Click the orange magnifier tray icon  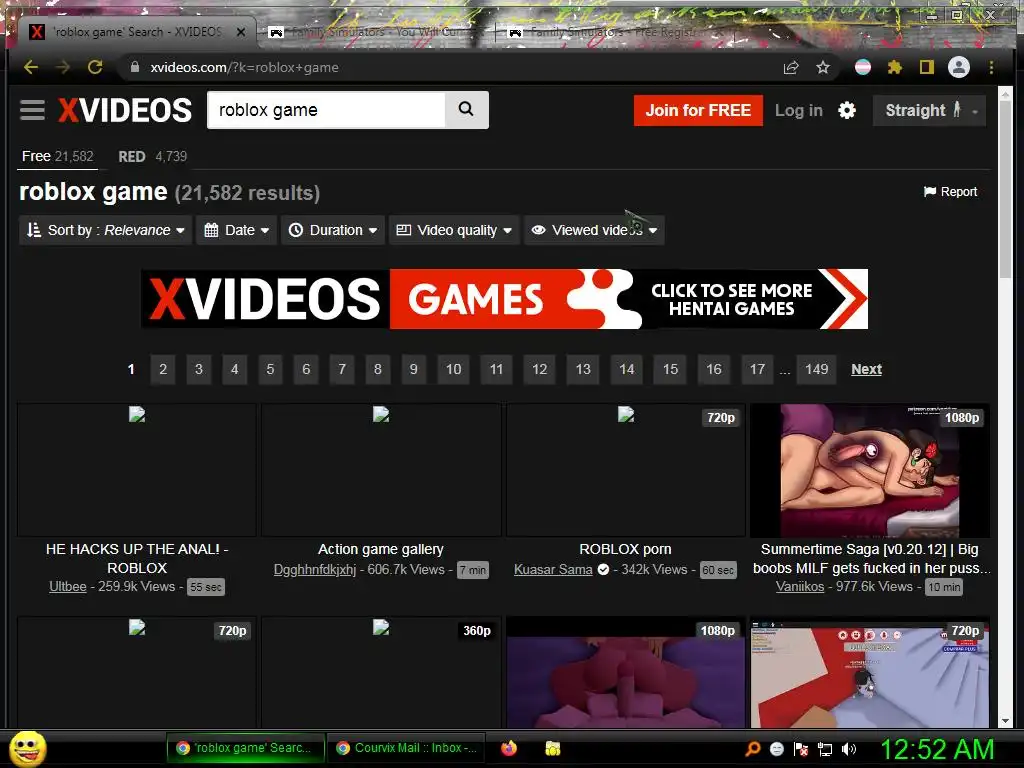click(753, 748)
